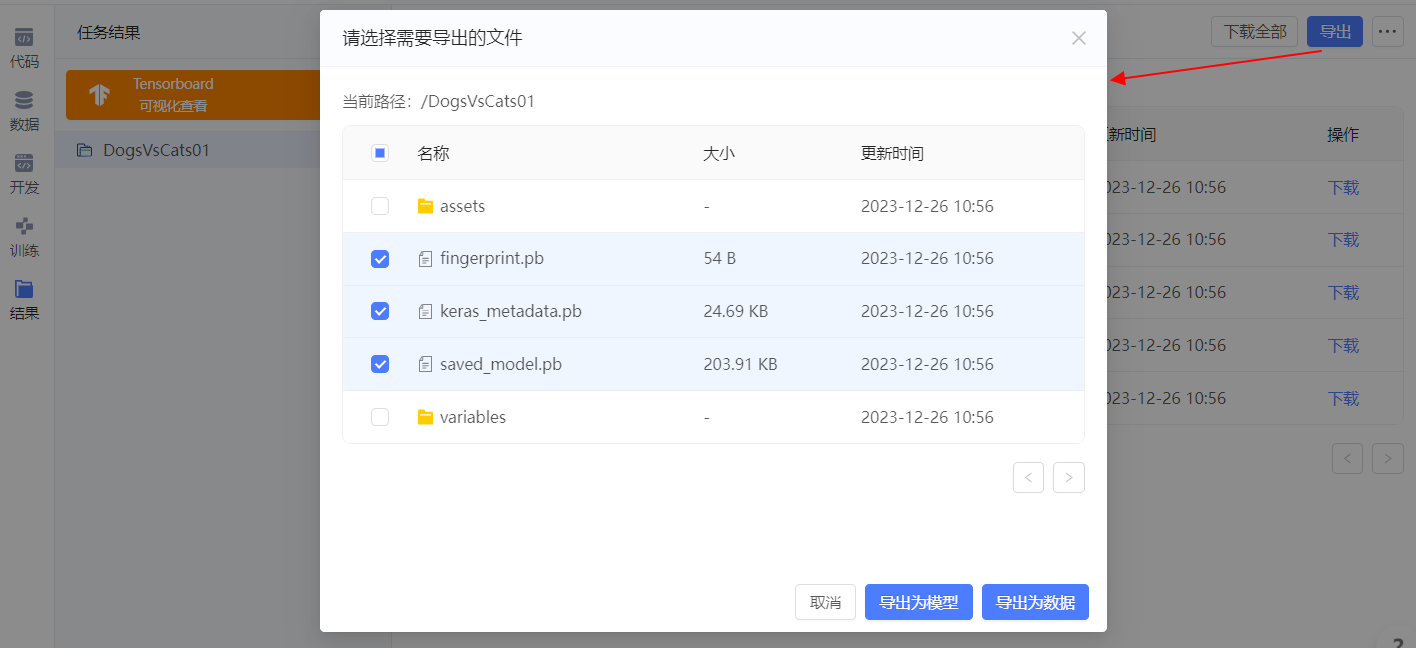Click the keras_metadata.pb file icon
The height and width of the screenshot is (648, 1416).
click(425, 312)
